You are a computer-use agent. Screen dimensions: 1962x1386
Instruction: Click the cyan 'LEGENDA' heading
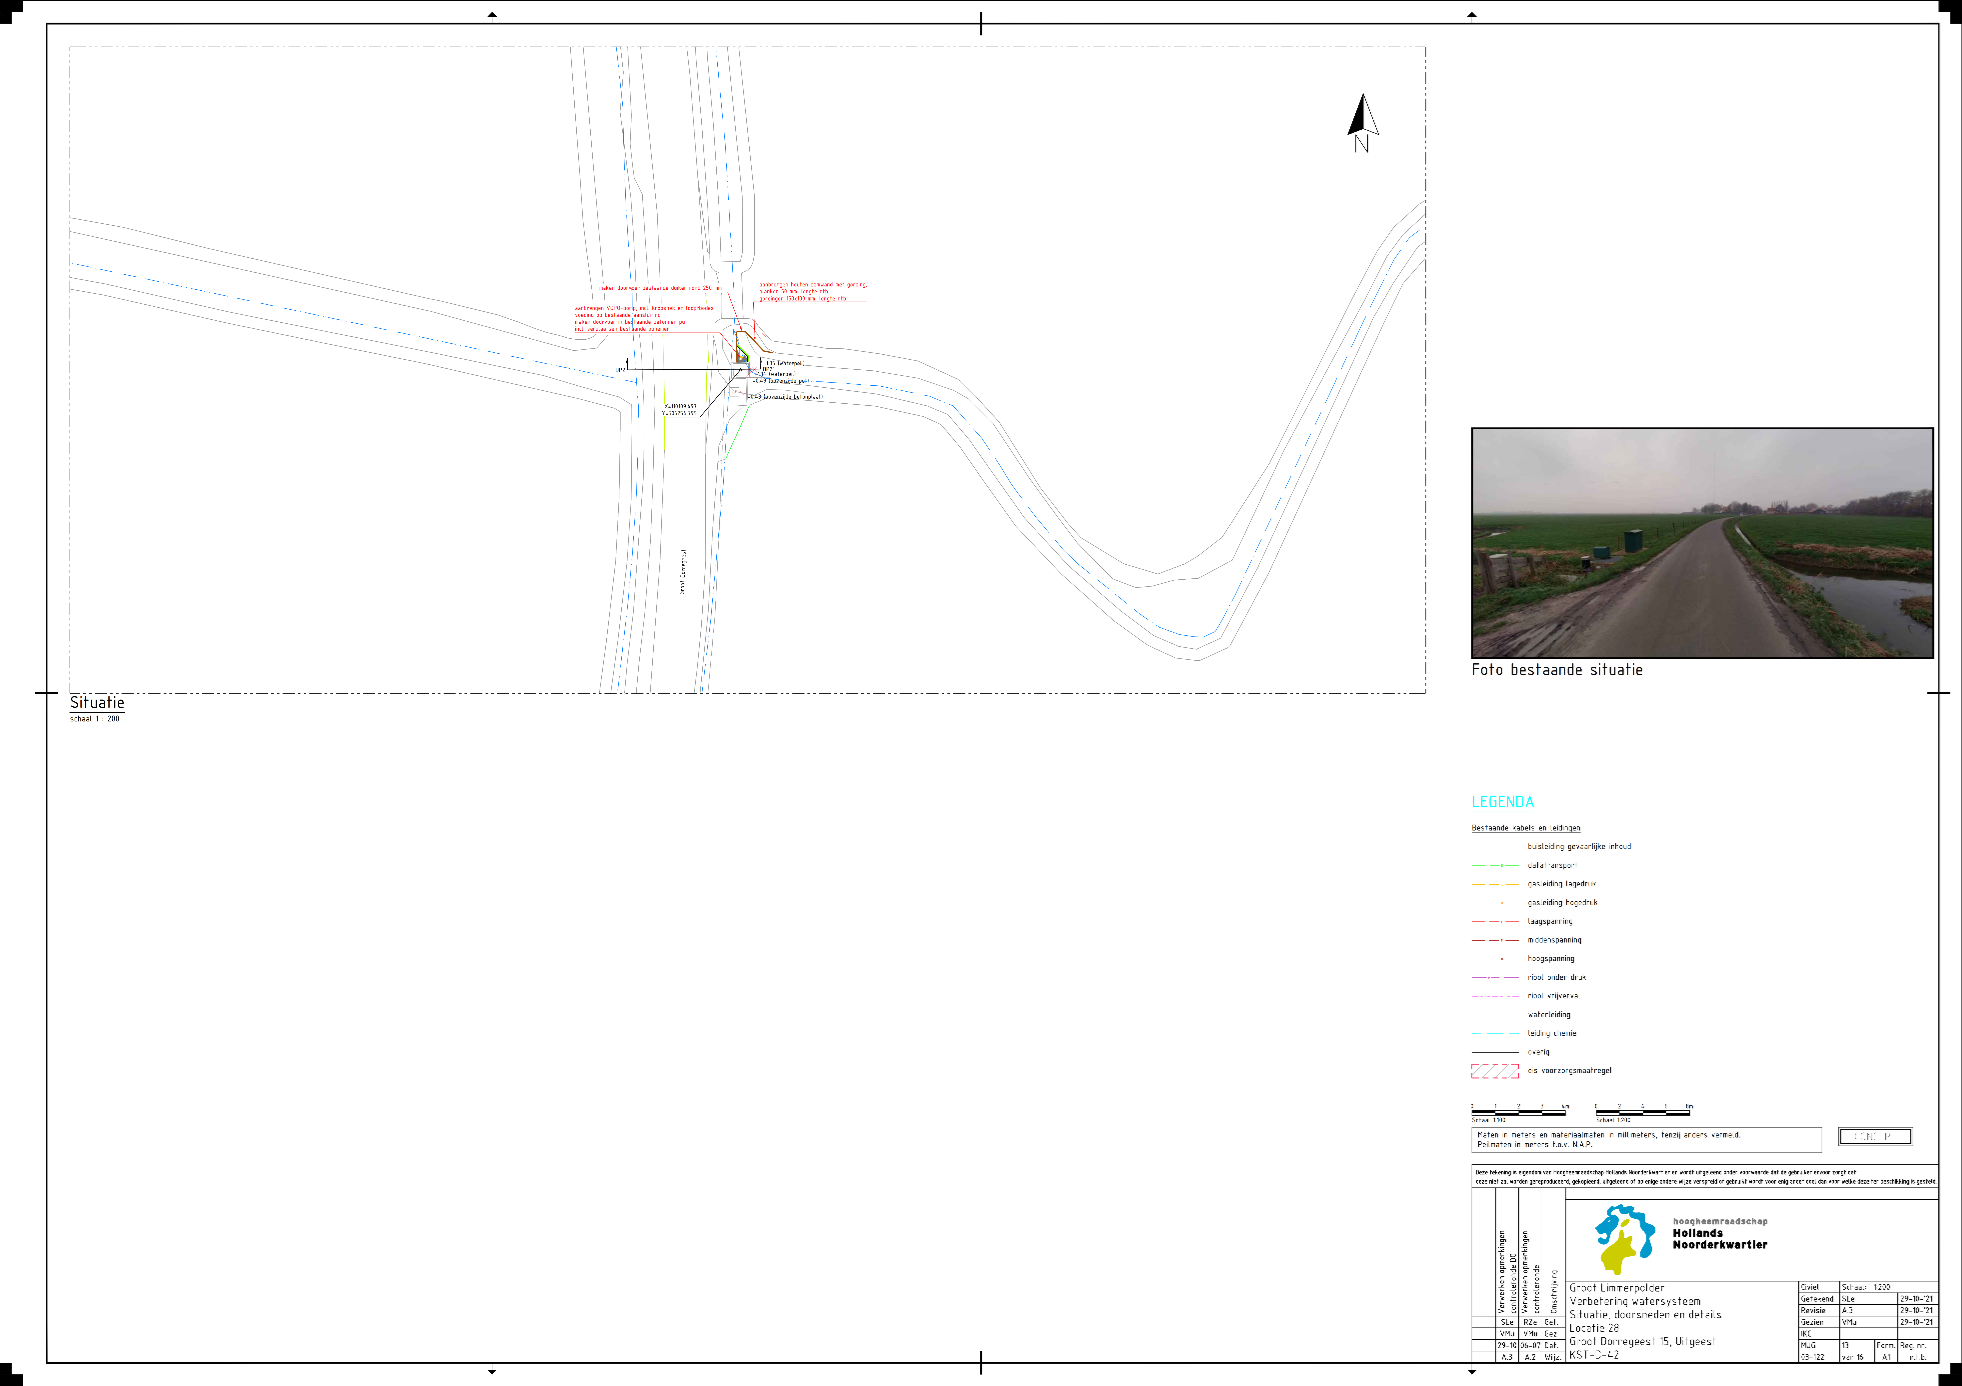point(1502,802)
